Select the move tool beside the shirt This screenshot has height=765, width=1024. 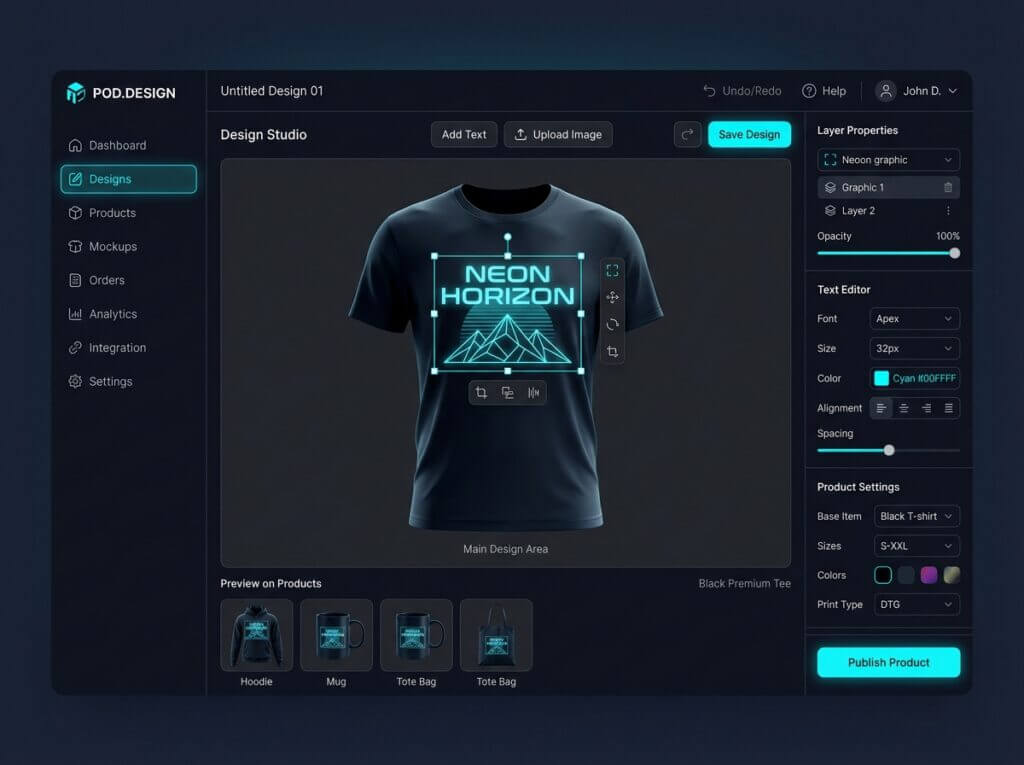pos(613,297)
